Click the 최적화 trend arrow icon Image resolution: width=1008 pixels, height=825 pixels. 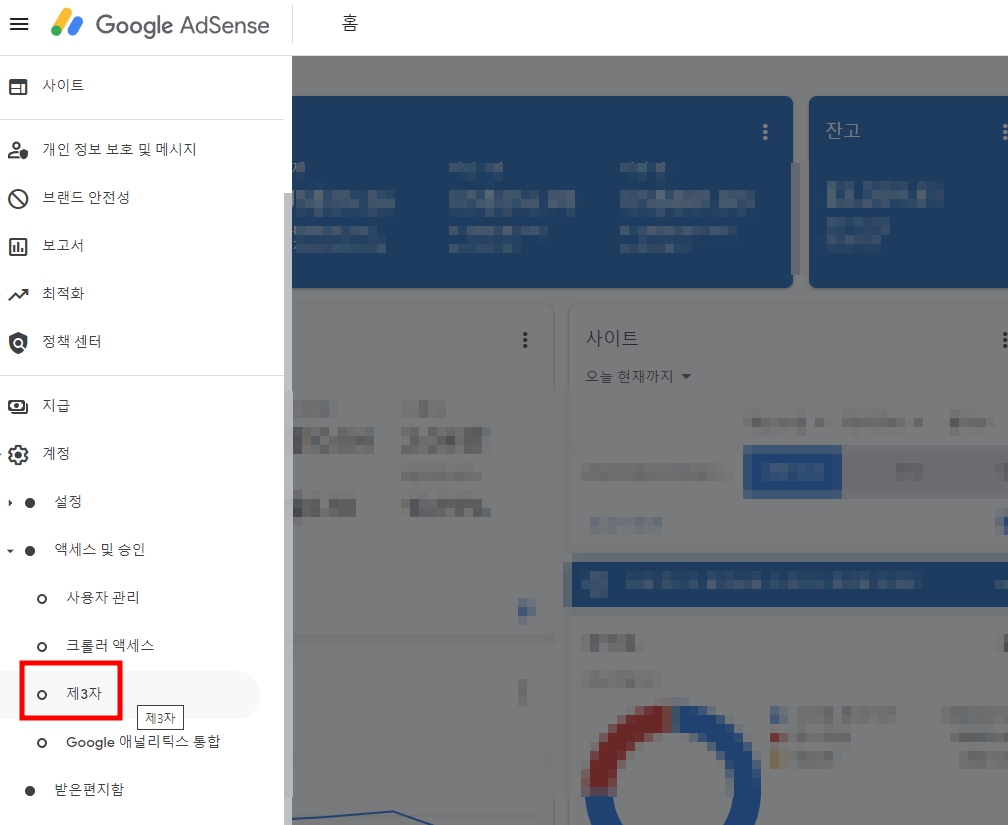point(18,295)
